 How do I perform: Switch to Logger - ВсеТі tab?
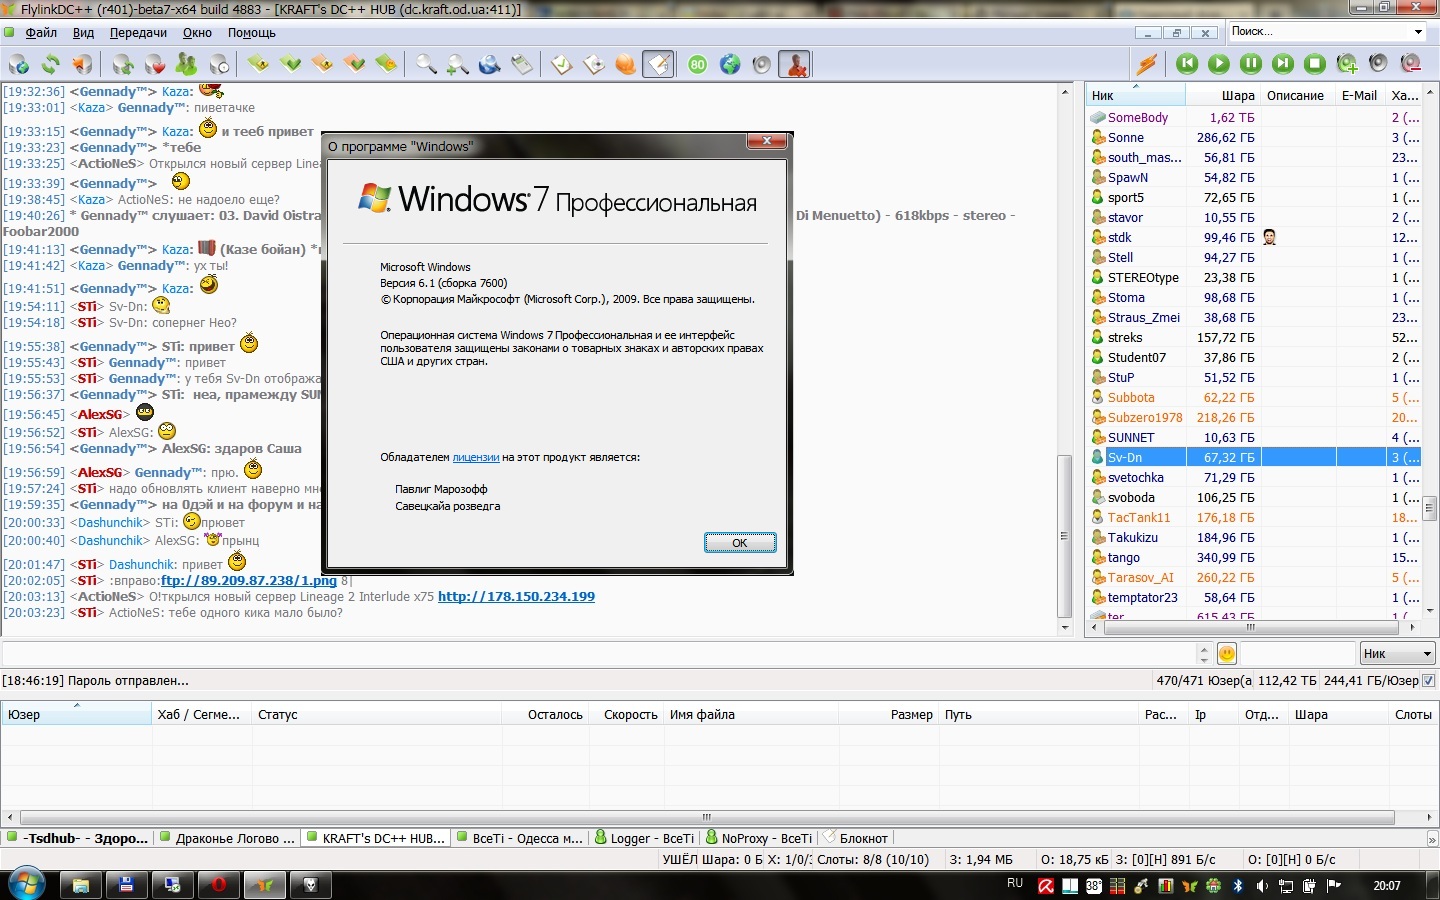[x=644, y=838]
